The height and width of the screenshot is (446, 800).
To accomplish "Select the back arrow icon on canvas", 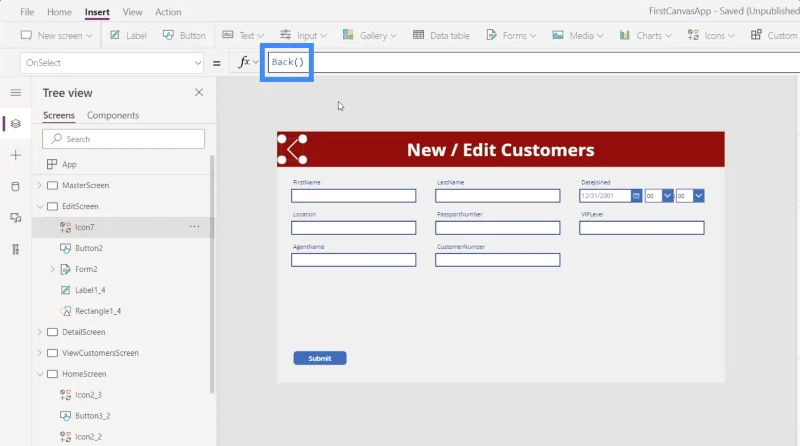I will (292, 150).
